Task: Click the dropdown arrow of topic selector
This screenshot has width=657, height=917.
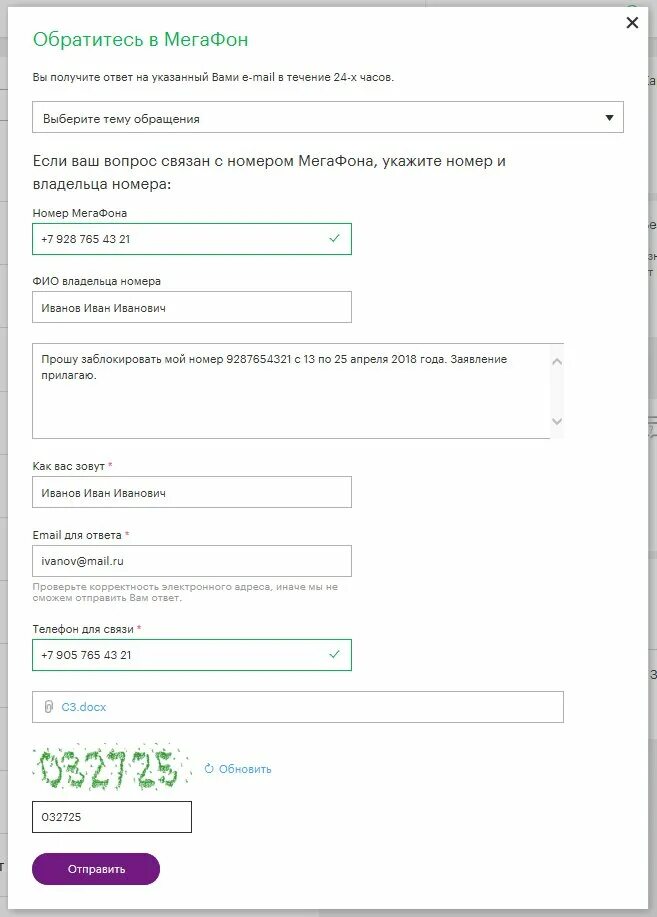Action: point(609,118)
